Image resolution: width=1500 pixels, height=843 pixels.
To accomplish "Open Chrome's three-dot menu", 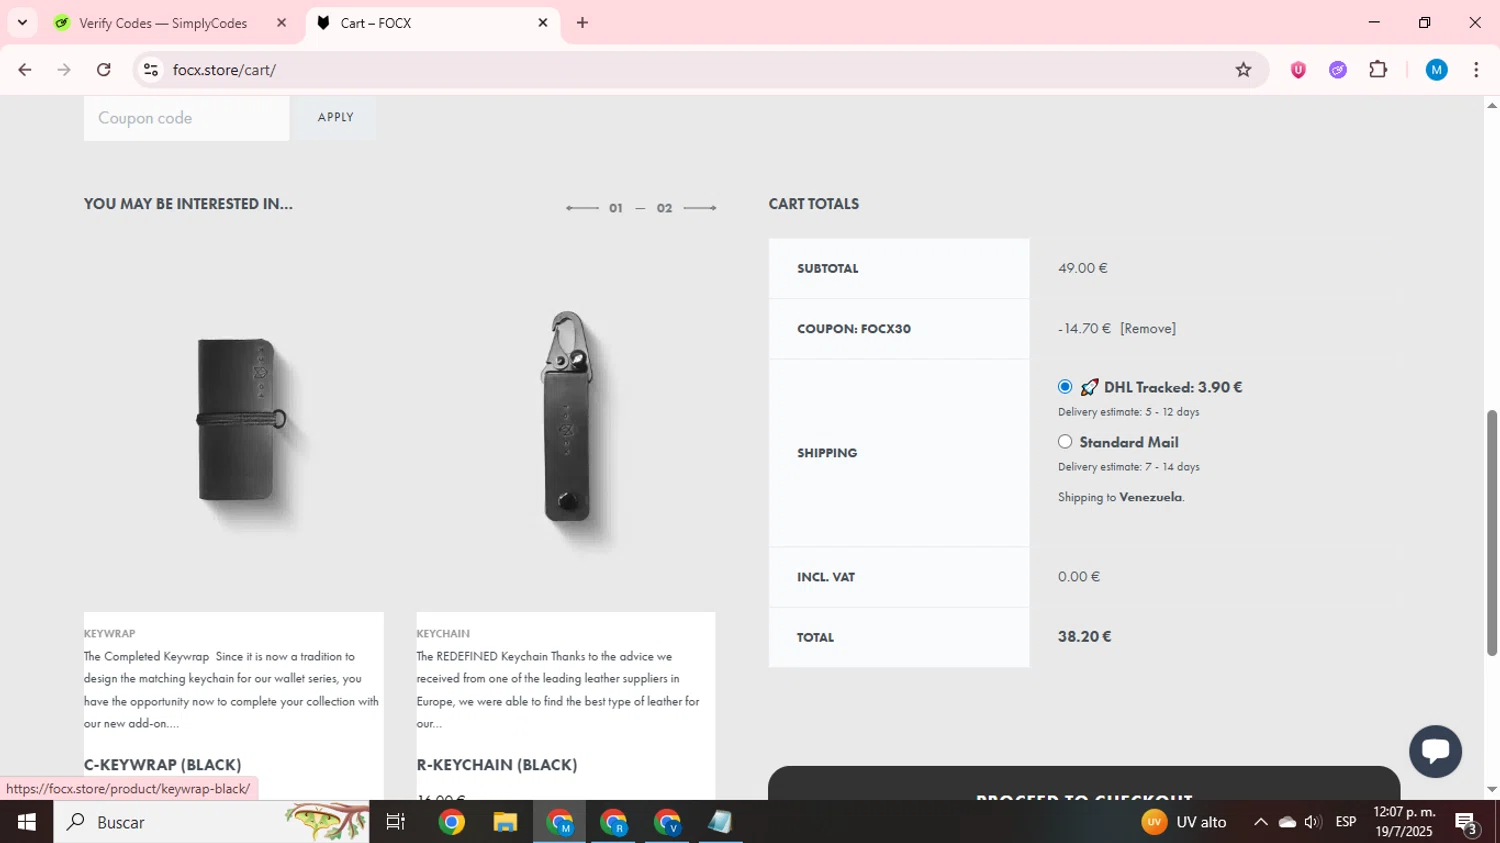I will point(1476,70).
